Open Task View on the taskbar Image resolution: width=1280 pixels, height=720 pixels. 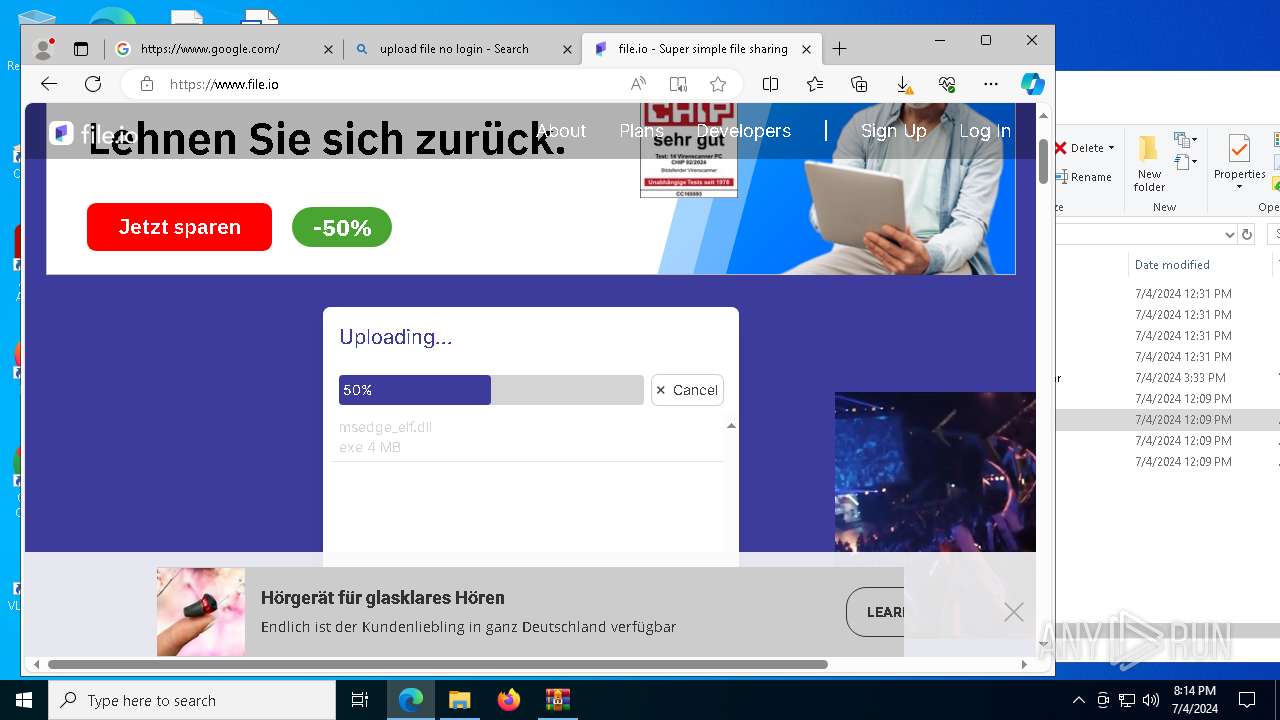point(360,700)
